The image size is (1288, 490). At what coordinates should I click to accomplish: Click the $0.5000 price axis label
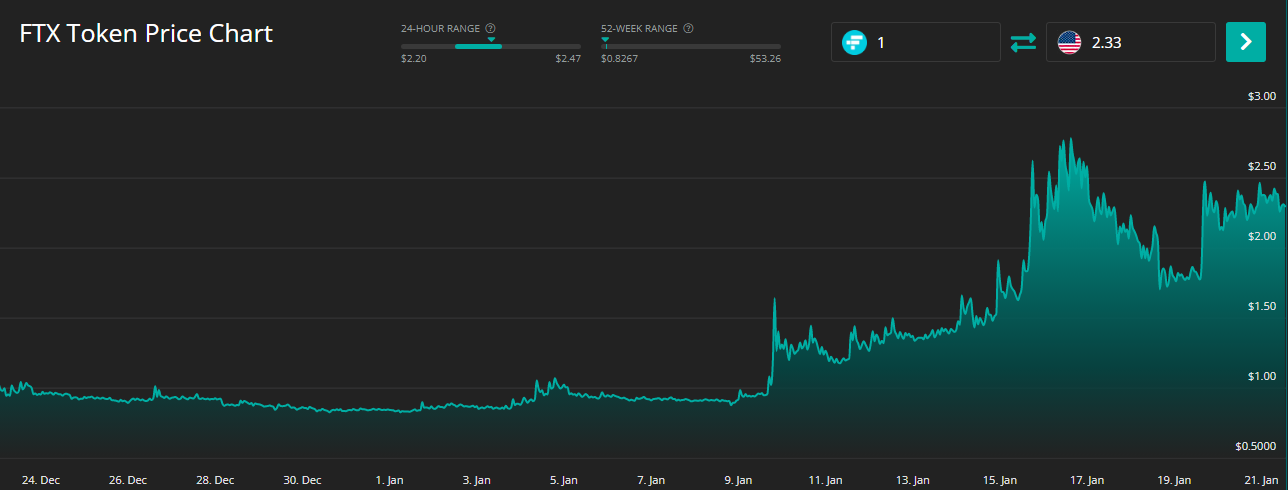click(x=1255, y=446)
